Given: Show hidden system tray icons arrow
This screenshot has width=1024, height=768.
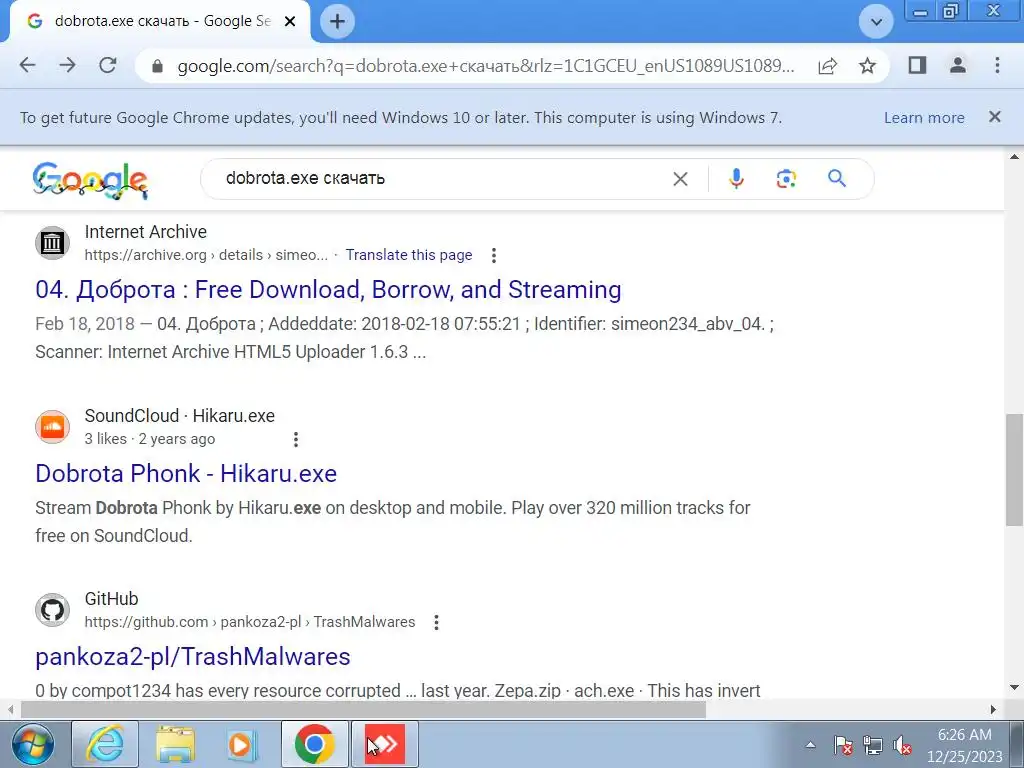Looking at the screenshot, I should 810,744.
